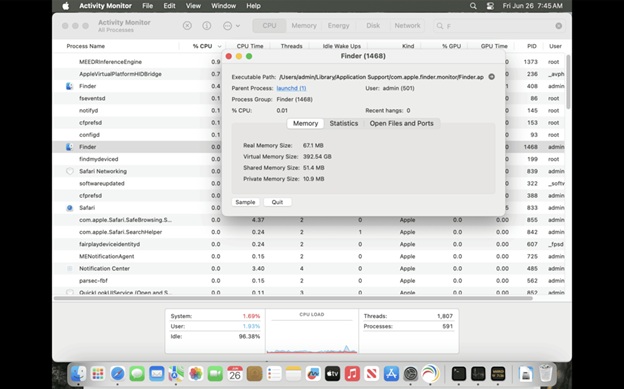Open Photos from the Dock
Viewport: 624px width, 389px height.
195,374
